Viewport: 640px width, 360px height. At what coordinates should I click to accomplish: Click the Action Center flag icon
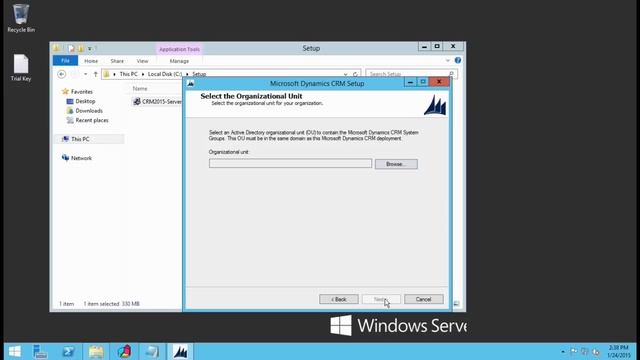click(574, 351)
